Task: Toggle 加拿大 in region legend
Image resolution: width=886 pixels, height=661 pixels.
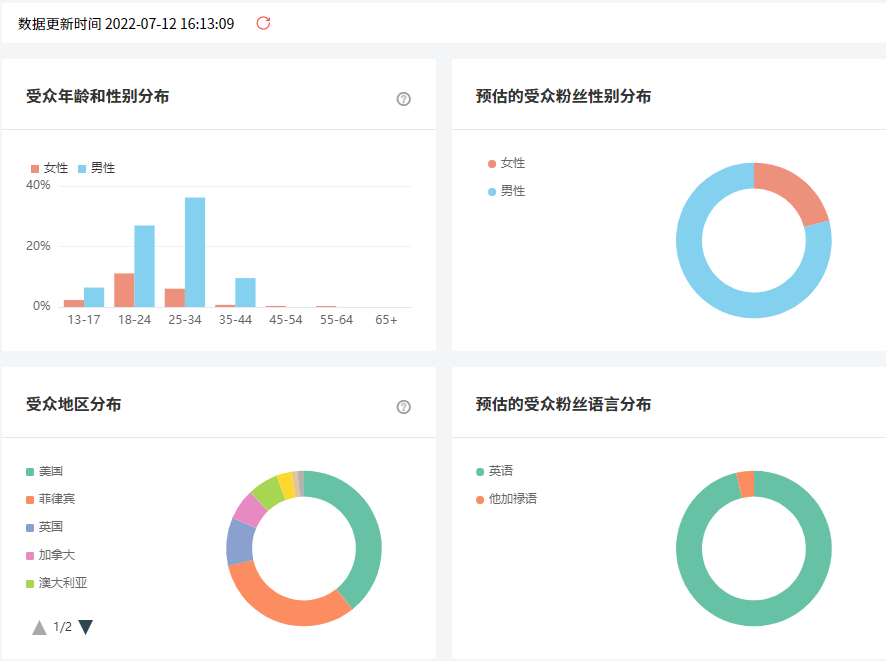Action: [x=50, y=555]
